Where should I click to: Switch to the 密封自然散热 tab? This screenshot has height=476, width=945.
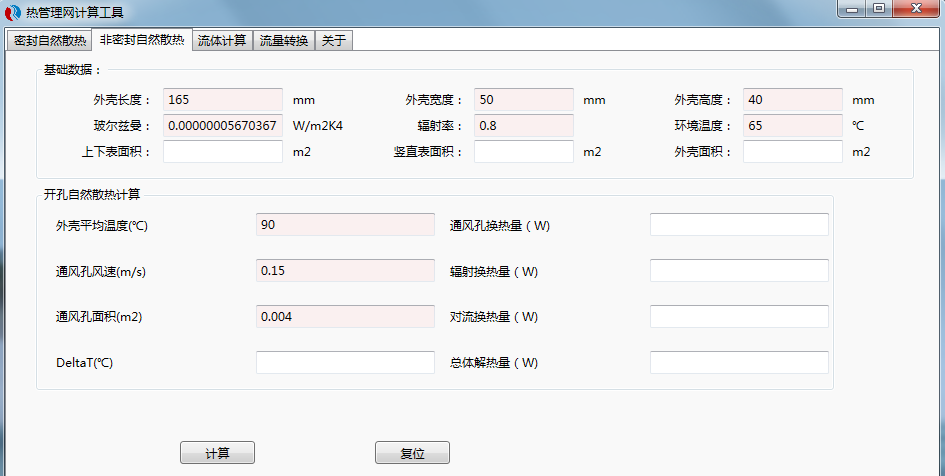[49, 40]
